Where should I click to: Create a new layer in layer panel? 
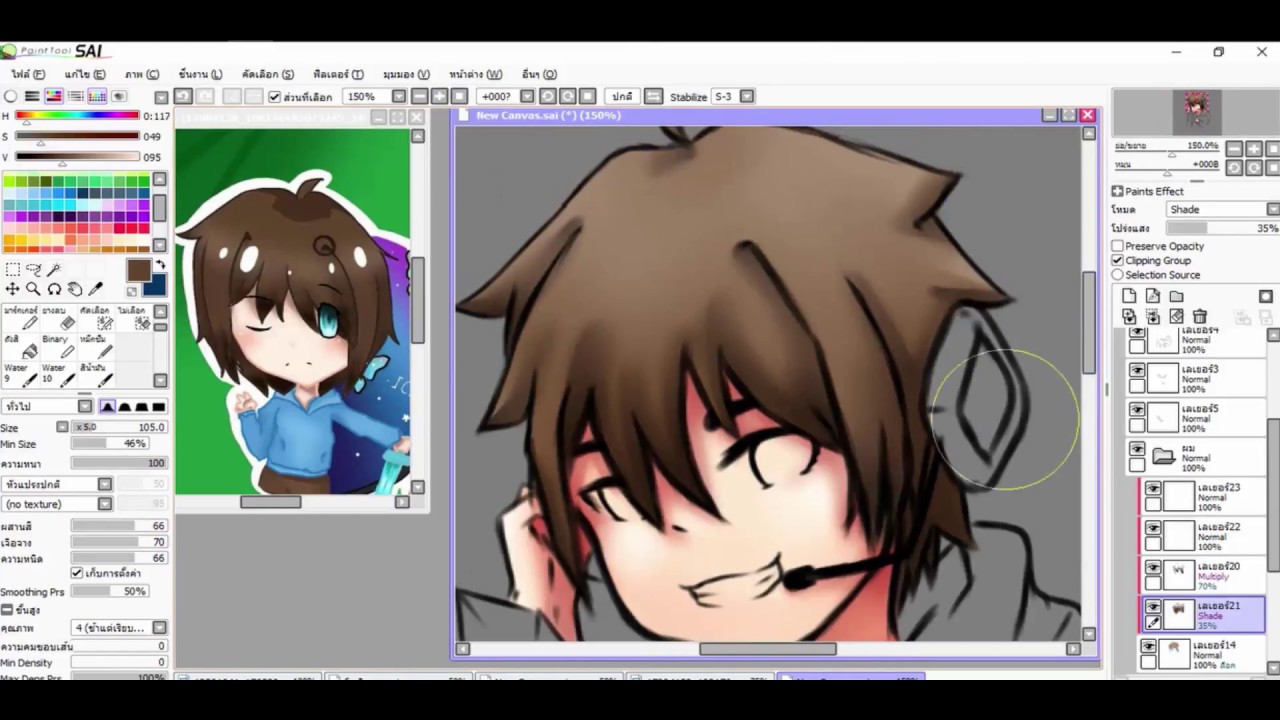click(x=1129, y=296)
